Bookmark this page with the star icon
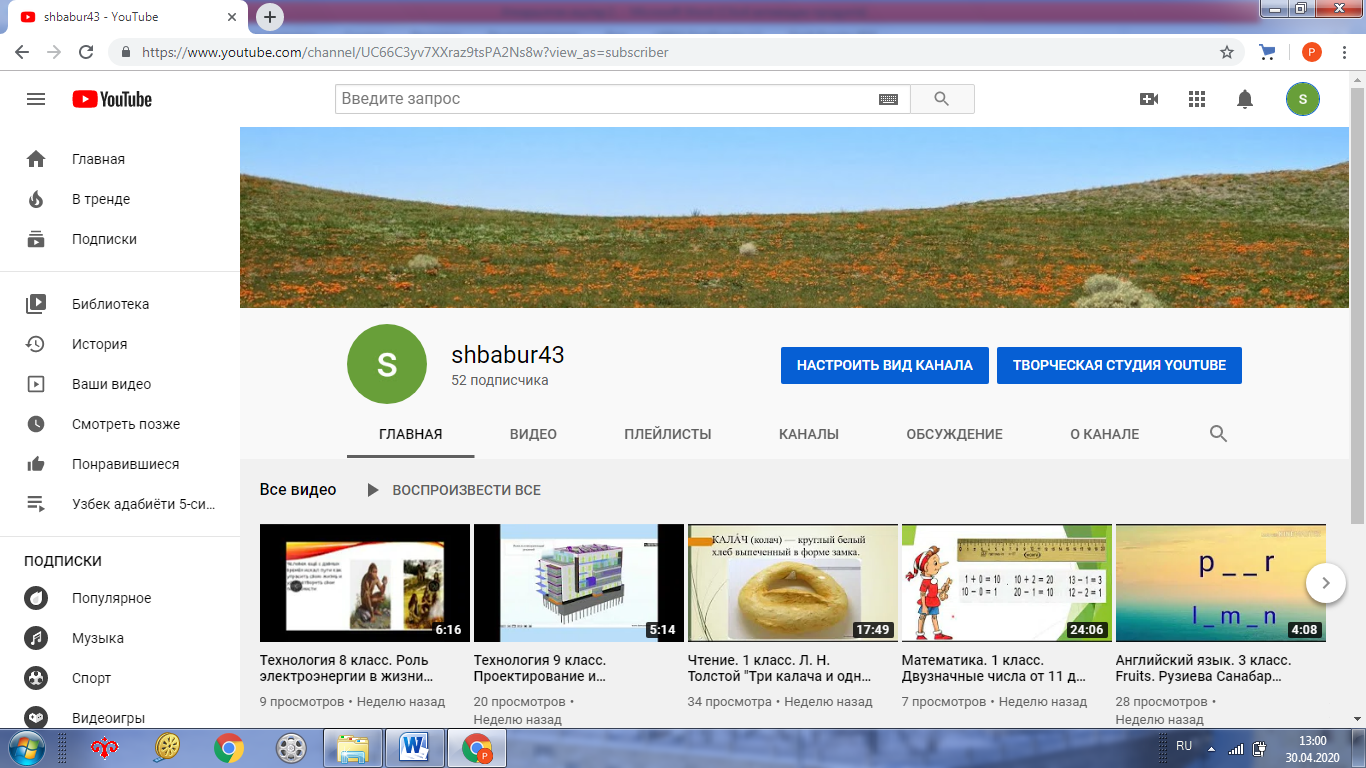 point(1227,52)
